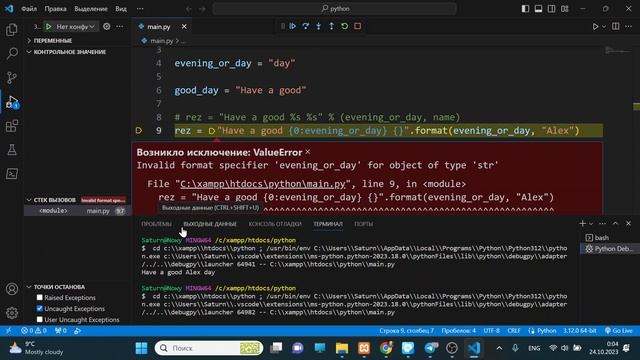Viewport: 640px width, 360px height.
Task: Open the new terminal profile dropdown arrow
Action: point(591,224)
